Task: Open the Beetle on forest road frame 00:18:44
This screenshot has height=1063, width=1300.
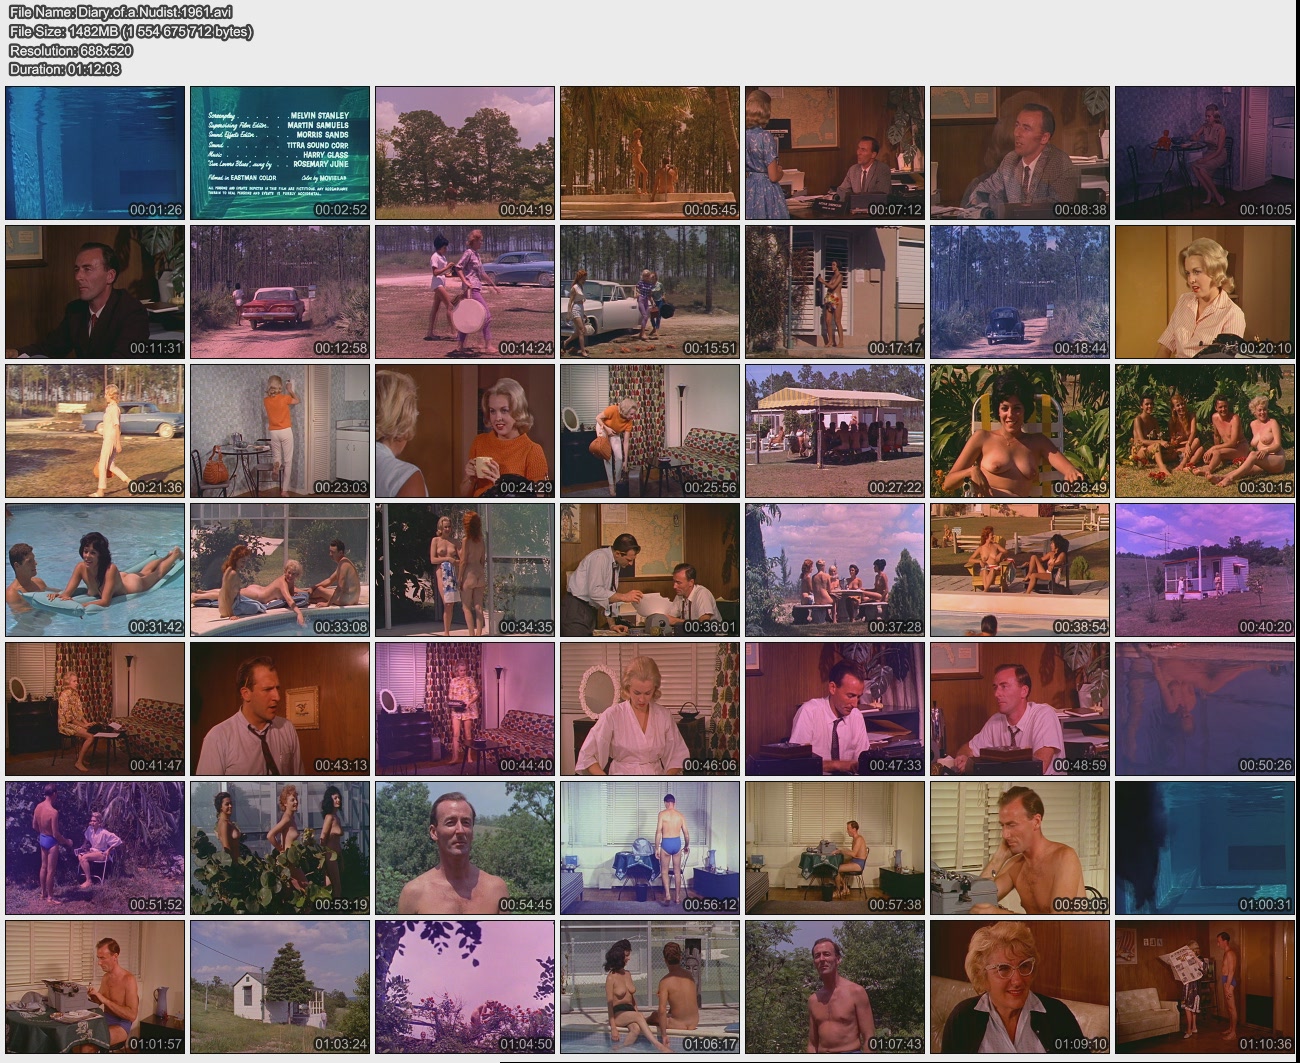Action: point(1019,291)
